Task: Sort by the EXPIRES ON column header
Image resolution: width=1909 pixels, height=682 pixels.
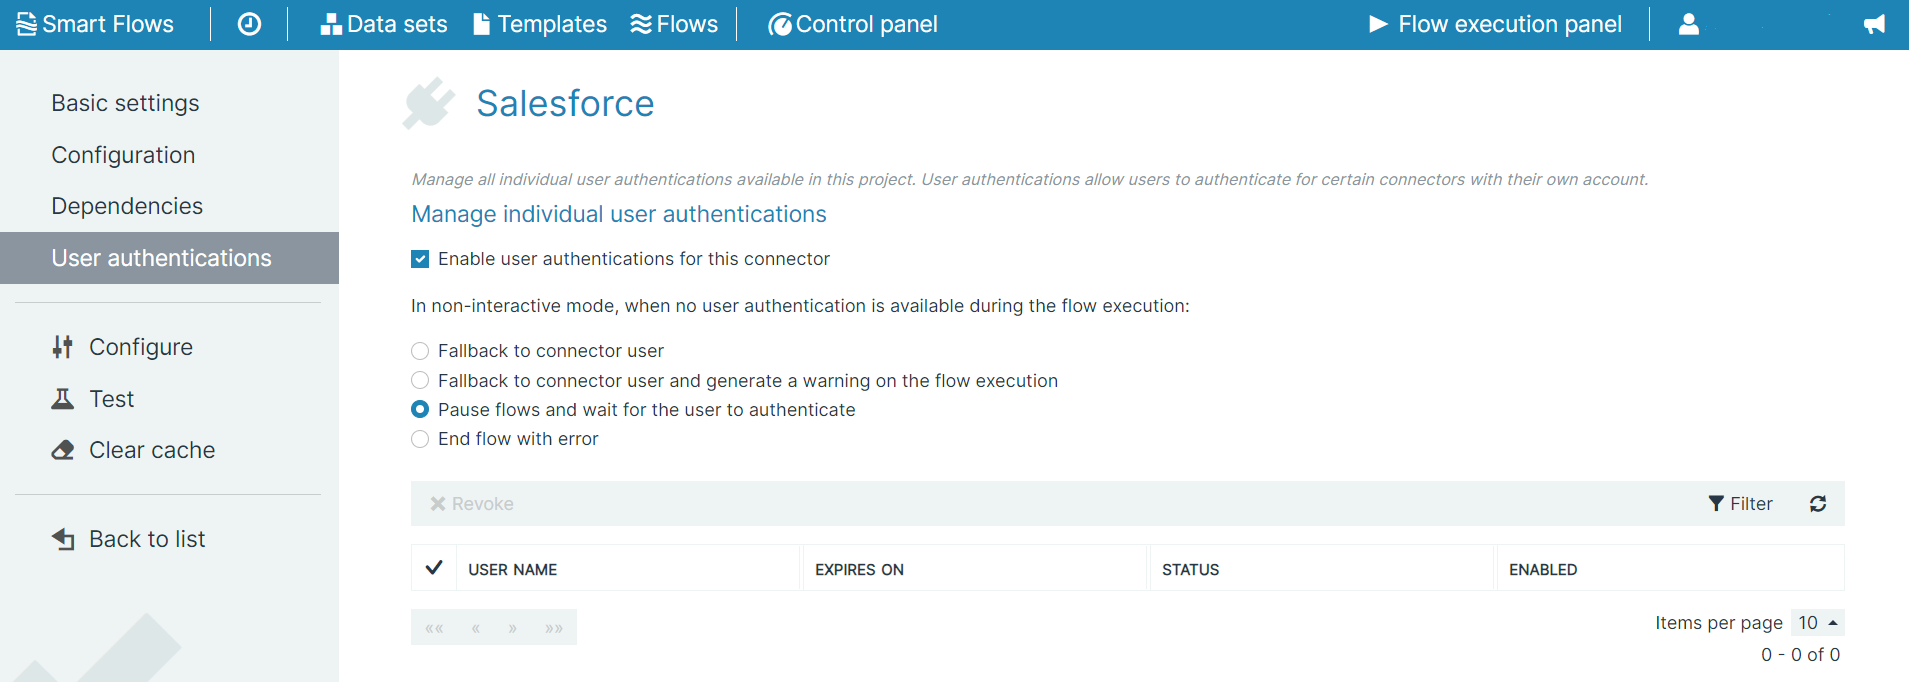Action: tap(859, 569)
